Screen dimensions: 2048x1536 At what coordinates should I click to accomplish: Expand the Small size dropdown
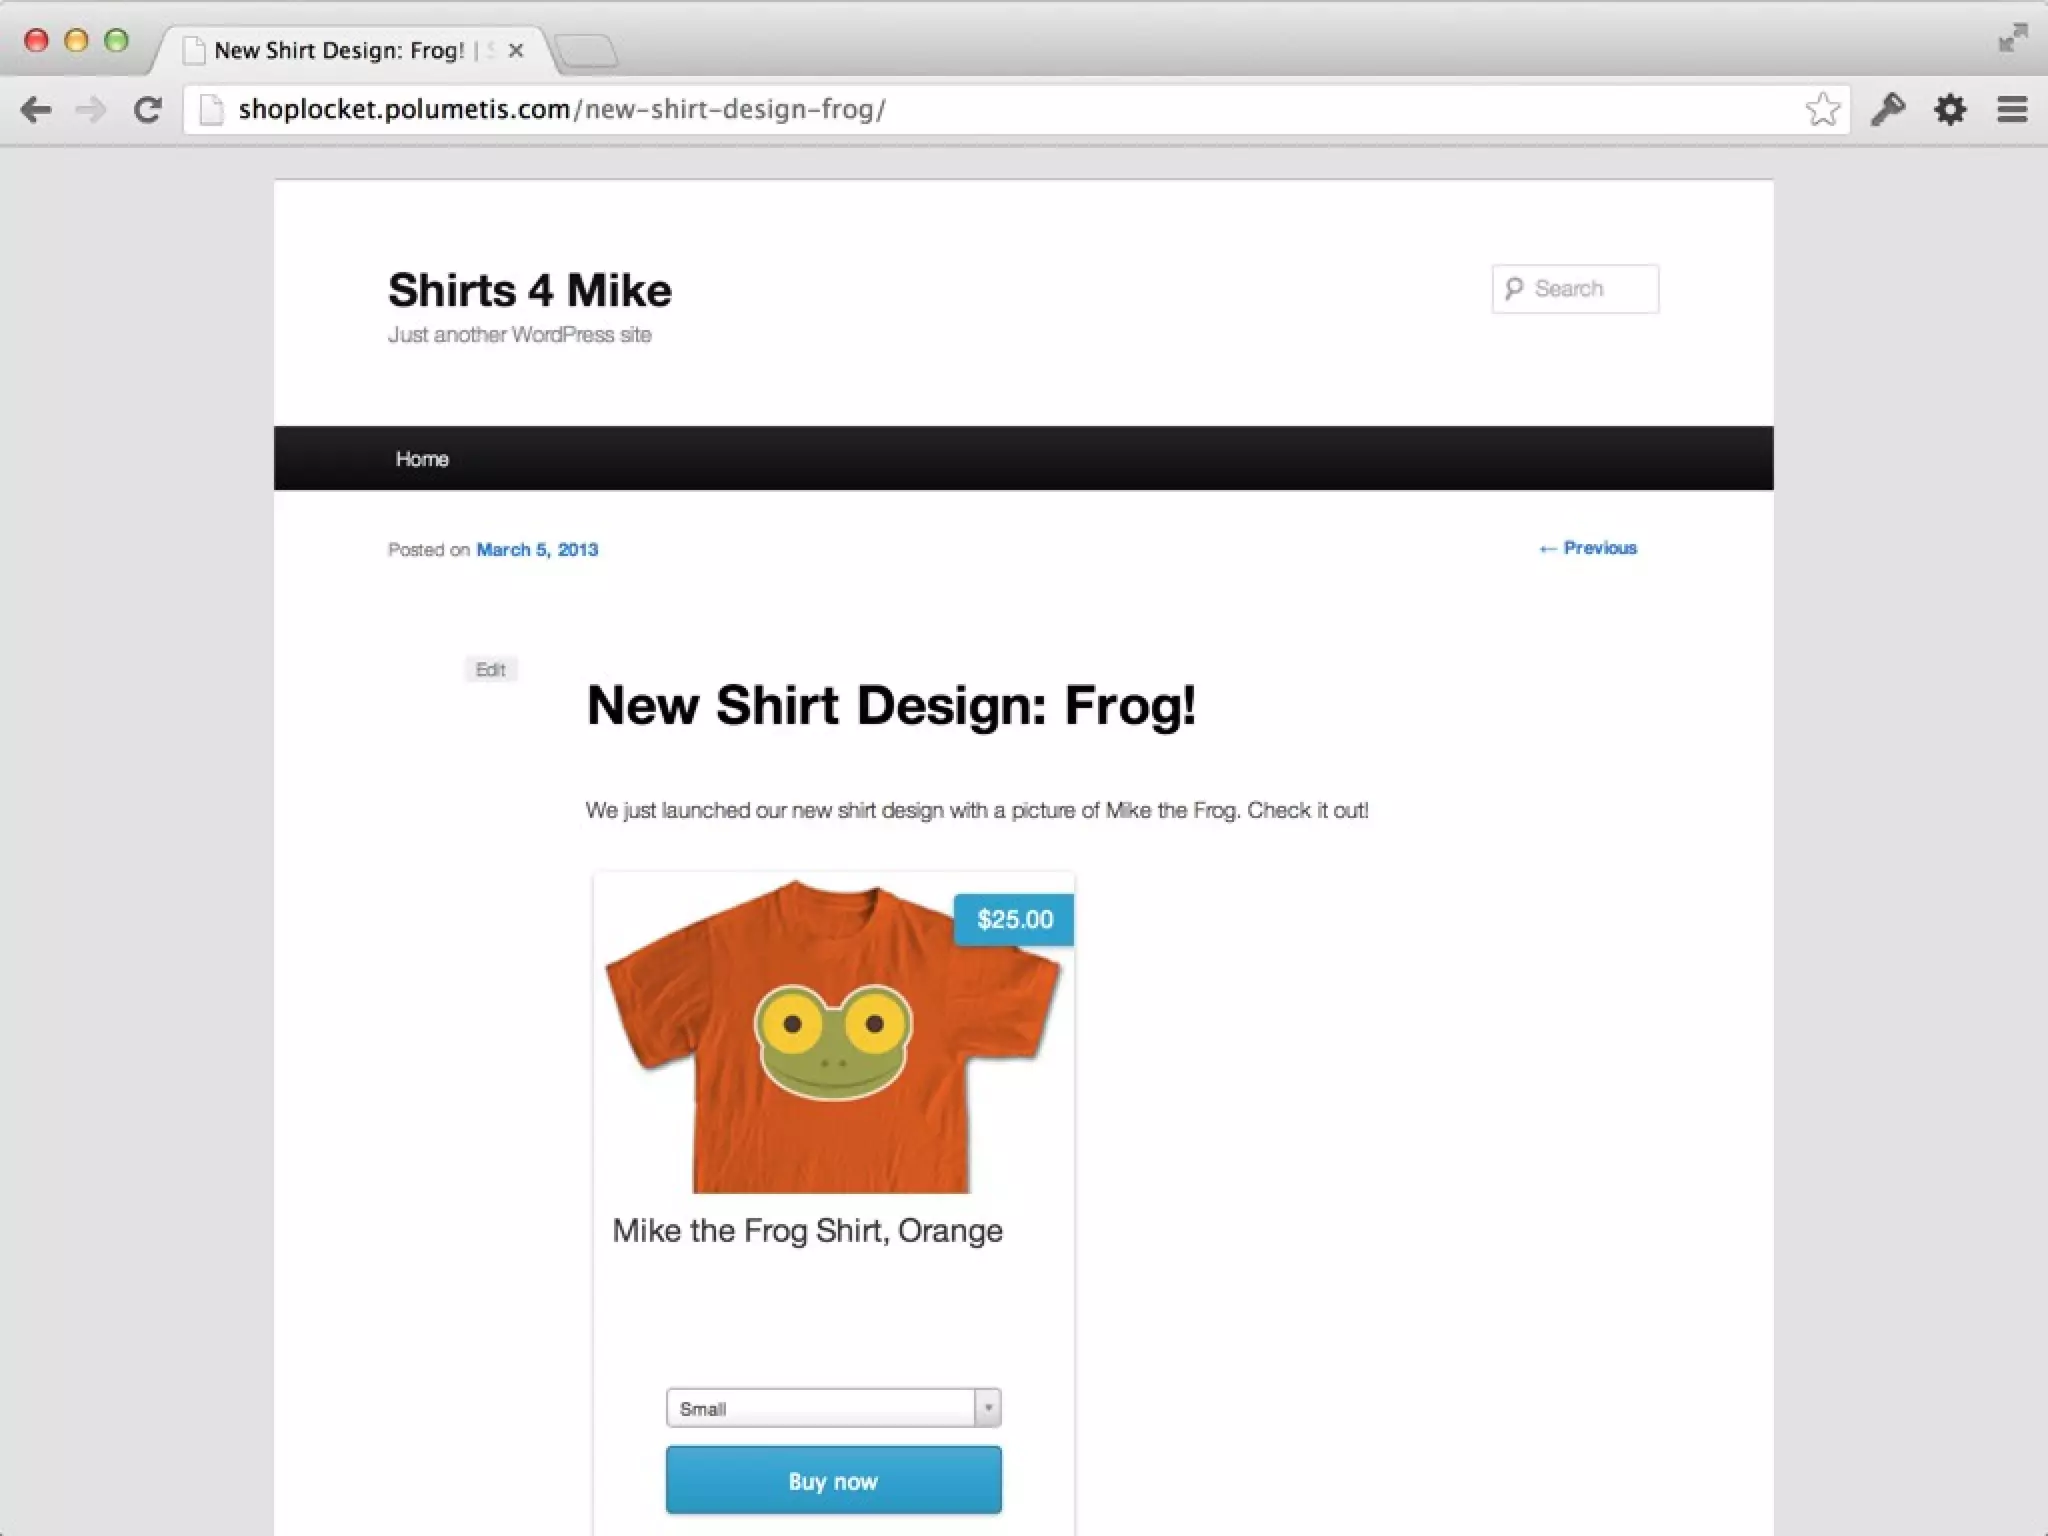coord(833,1408)
